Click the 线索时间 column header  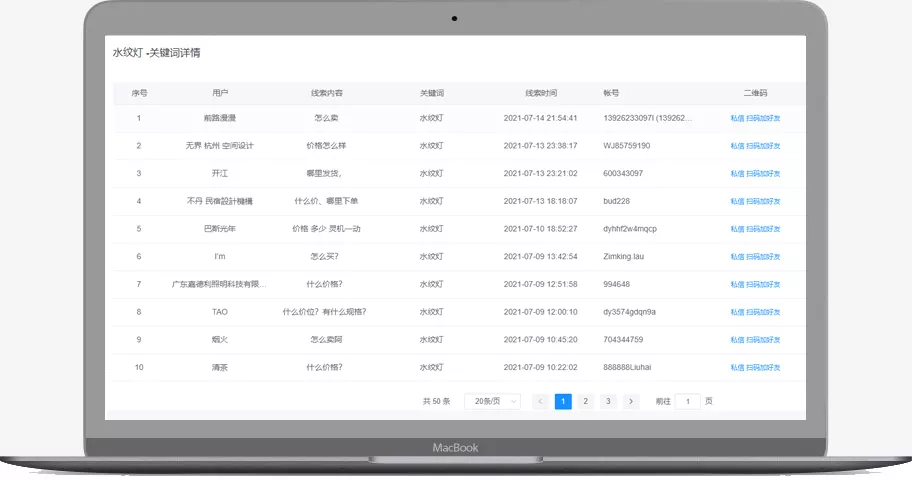pyautogui.click(x=541, y=93)
